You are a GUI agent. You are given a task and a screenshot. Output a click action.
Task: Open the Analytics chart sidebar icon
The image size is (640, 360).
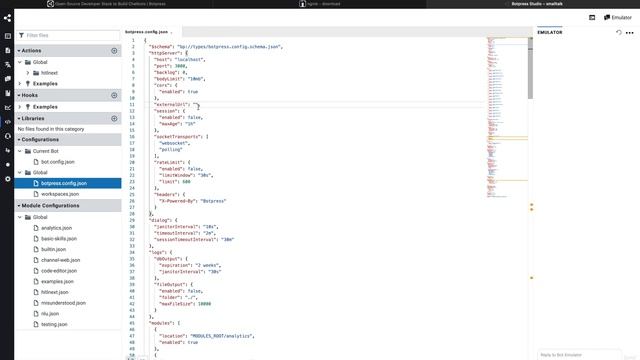tap(7, 107)
